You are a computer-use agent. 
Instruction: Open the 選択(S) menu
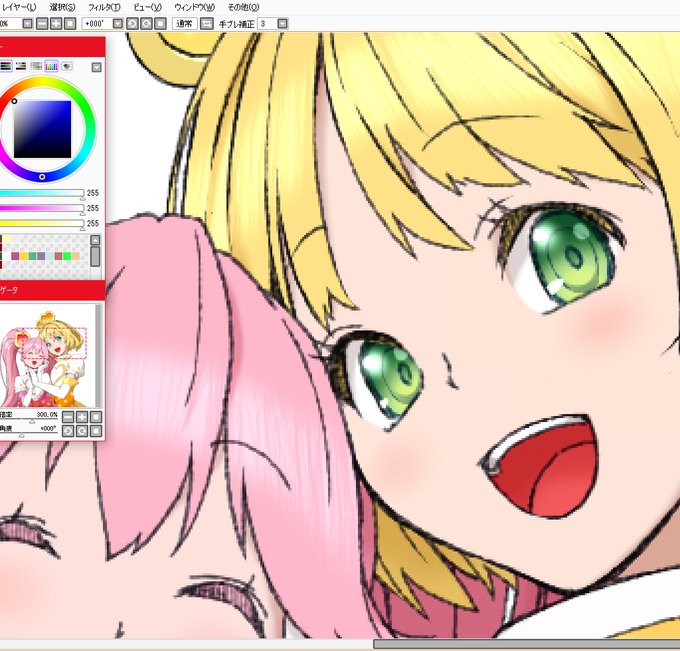pyautogui.click(x=62, y=7)
